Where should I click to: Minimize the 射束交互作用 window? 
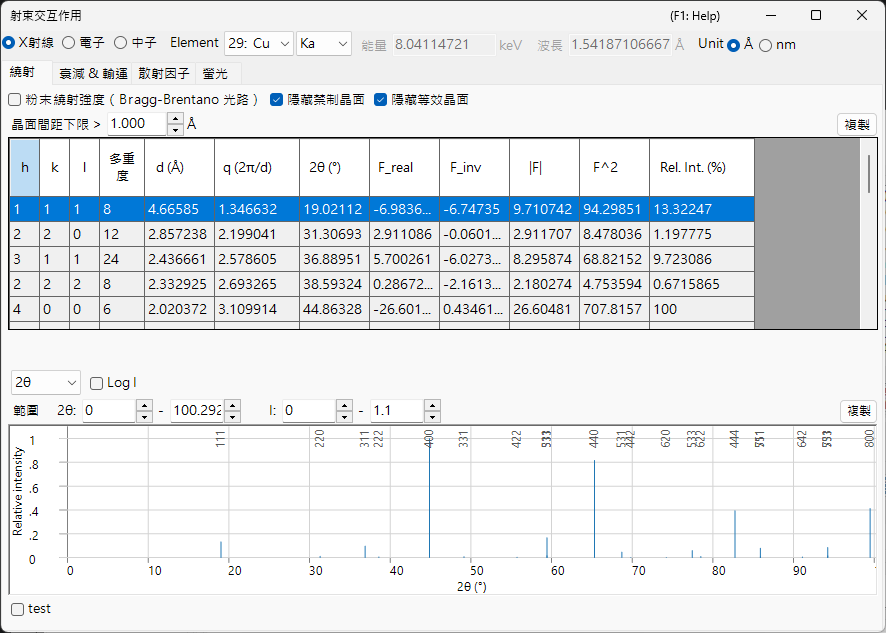pos(771,16)
